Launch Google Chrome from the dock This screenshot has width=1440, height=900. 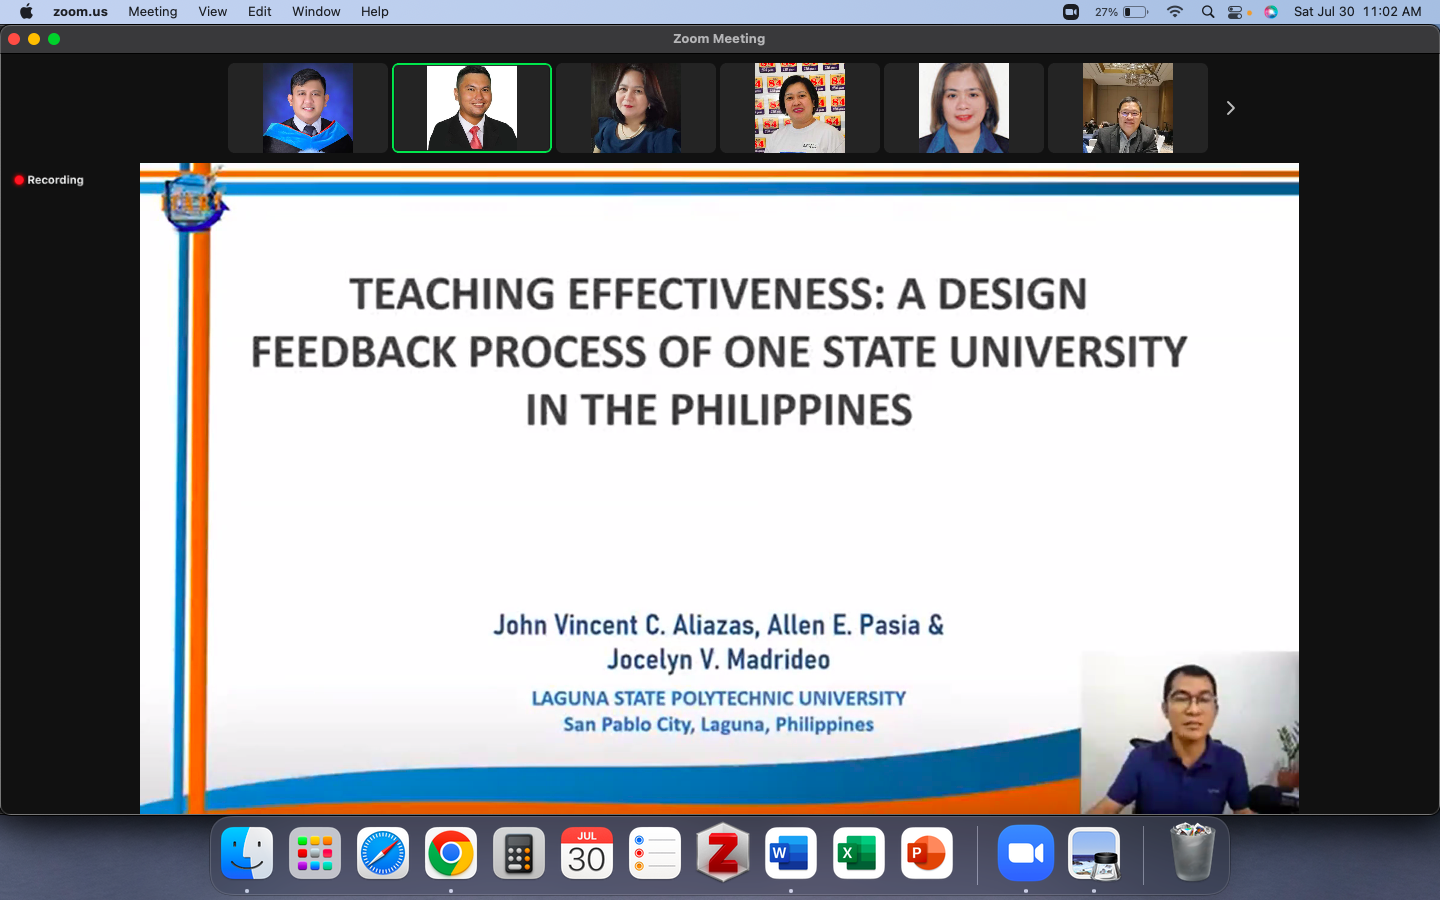[x=450, y=853]
